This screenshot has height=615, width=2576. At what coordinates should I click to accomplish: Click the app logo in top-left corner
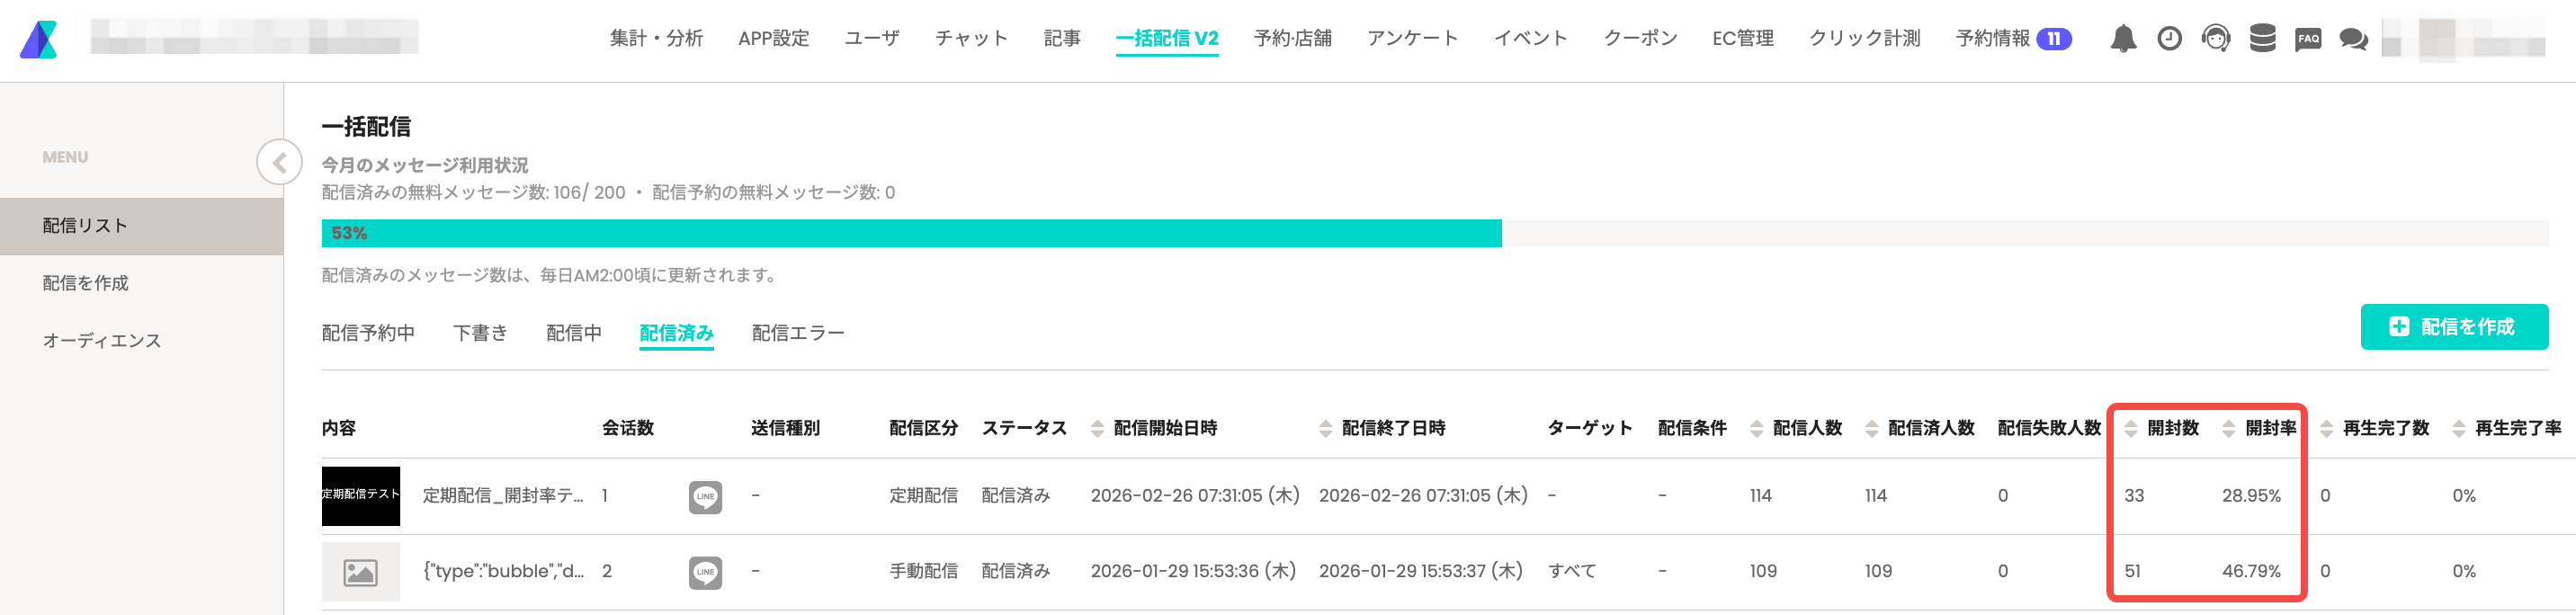pos(39,39)
